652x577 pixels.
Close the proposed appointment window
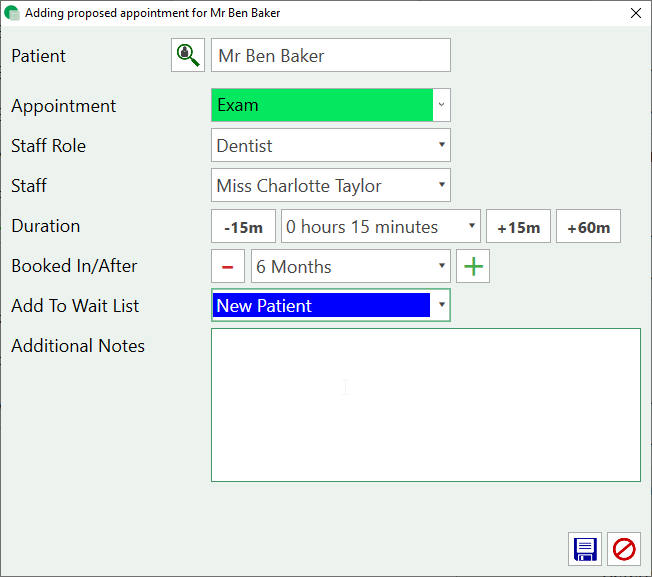click(635, 13)
